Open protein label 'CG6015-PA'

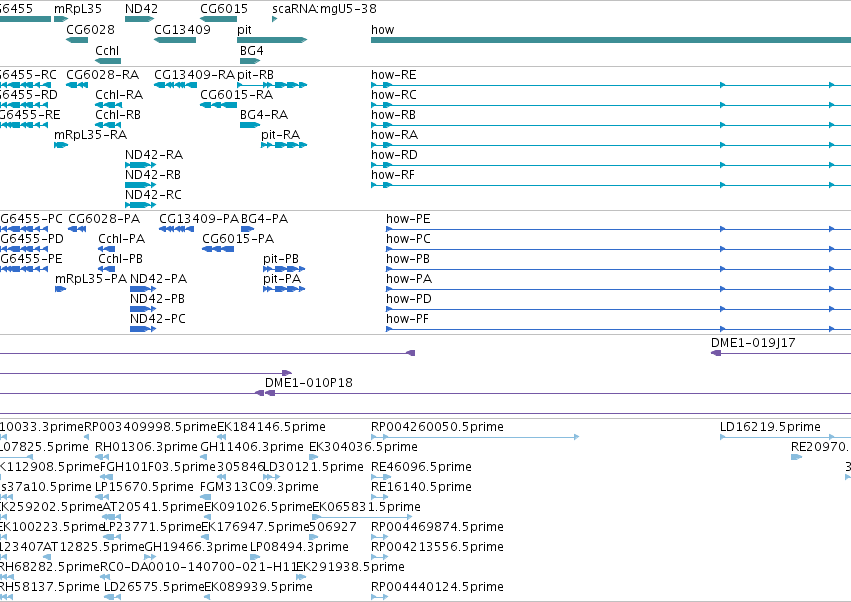click(238, 239)
